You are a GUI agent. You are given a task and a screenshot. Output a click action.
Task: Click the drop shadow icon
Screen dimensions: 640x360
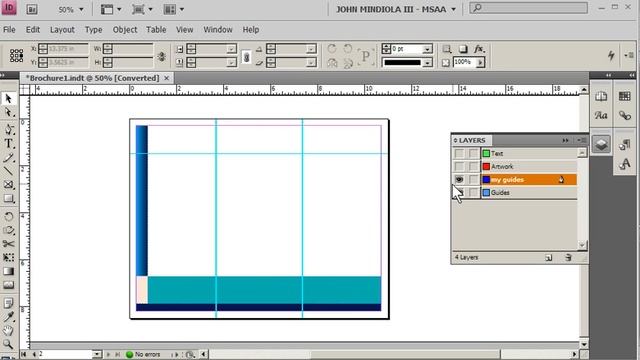point(463,49)
